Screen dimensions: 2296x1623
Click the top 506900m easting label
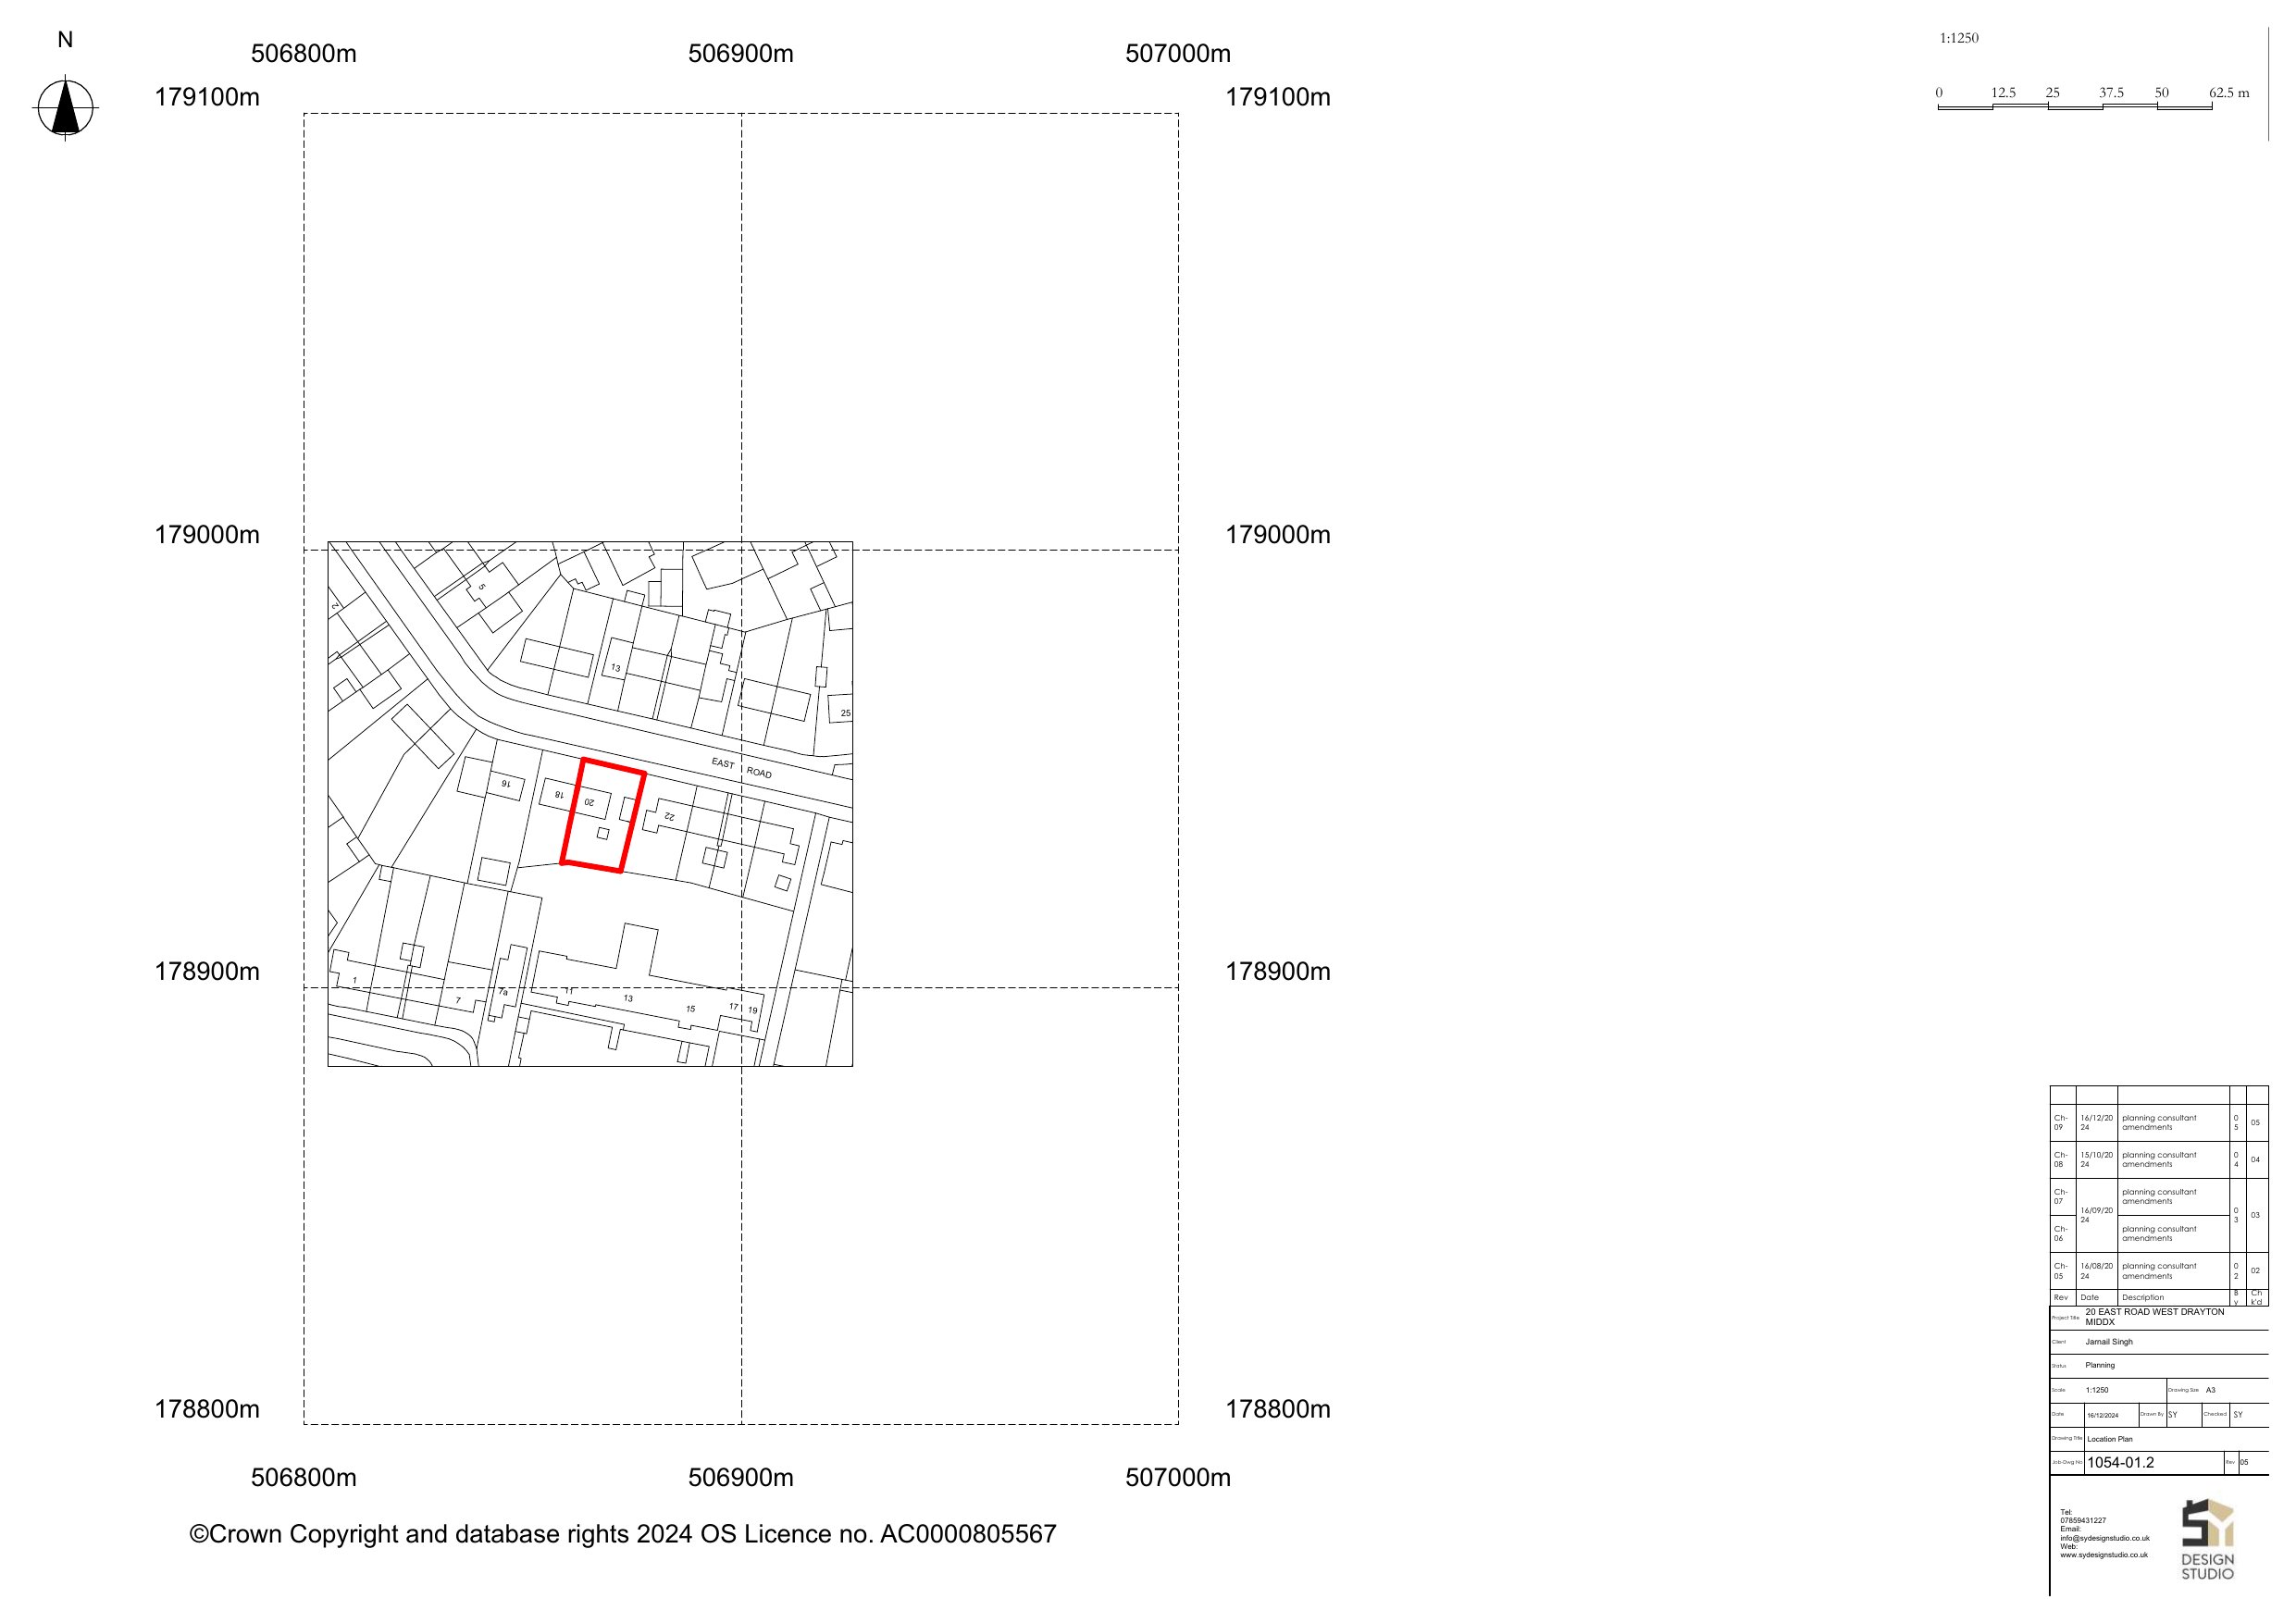pyautogui.click(x=740, y=54)
